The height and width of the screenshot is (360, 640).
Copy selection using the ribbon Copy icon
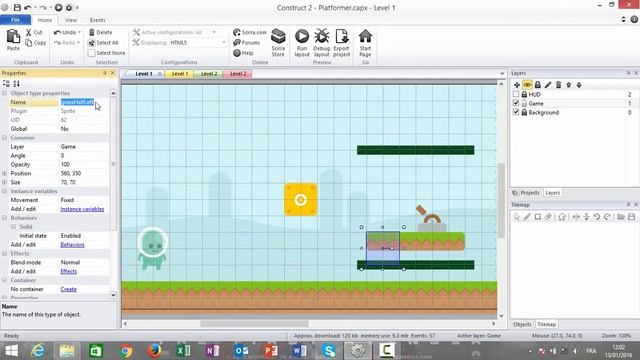tap(35, 42)
